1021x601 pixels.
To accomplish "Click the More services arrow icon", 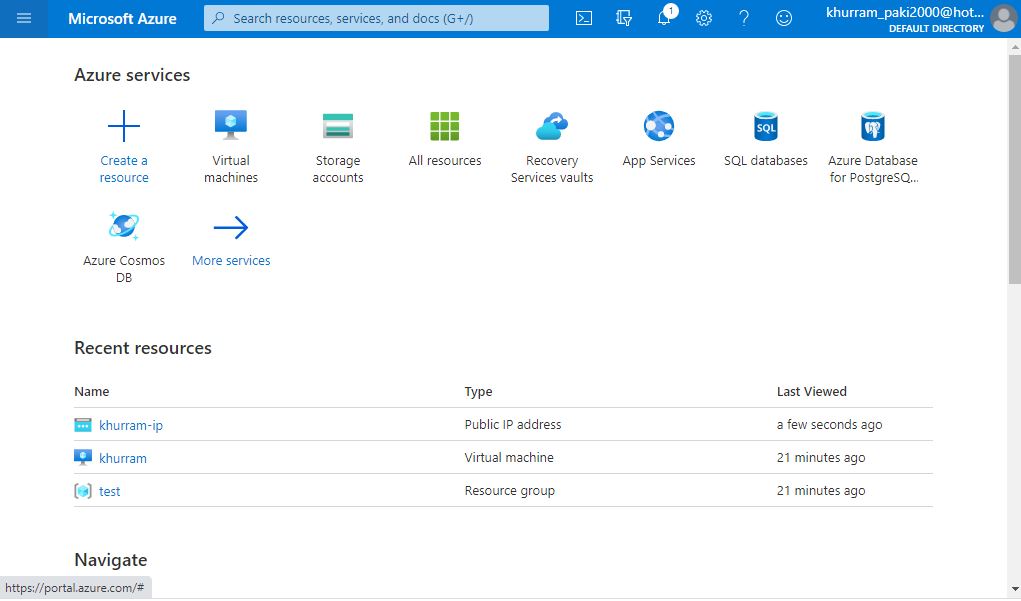I will (231, 227).
